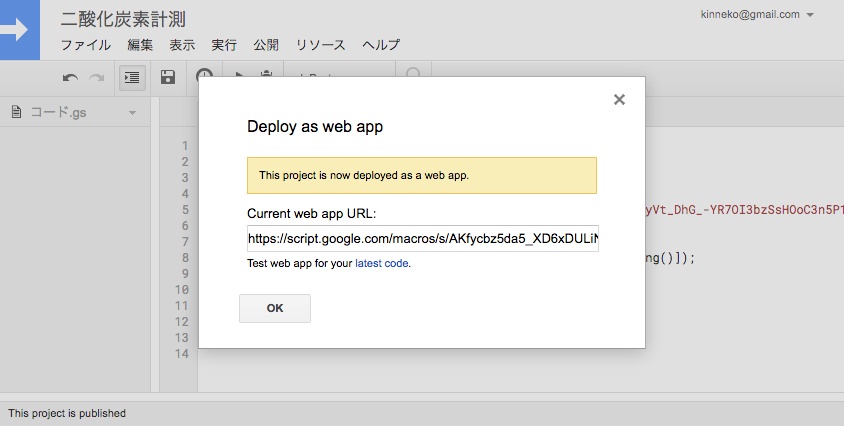844x426 pixels.
Task: Follow the latest code link
Action: tap(382, 264)
